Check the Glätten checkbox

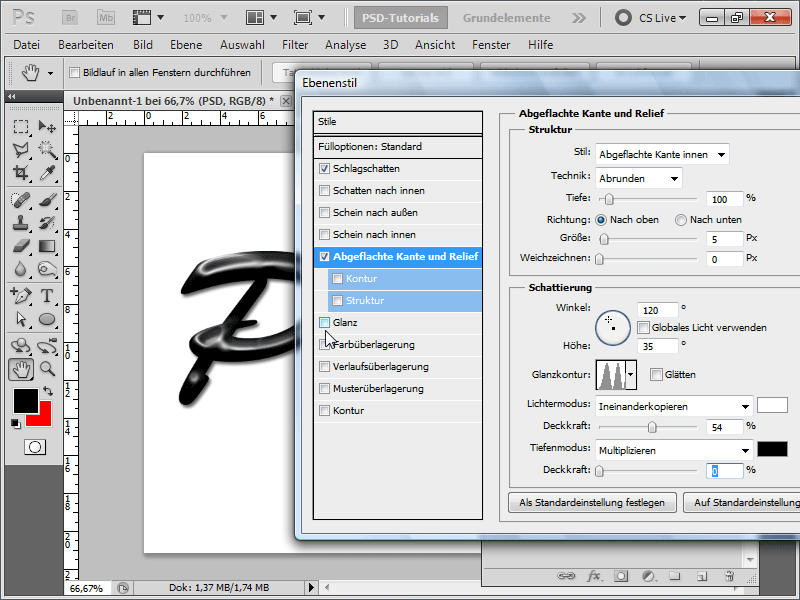coord(657,374)
